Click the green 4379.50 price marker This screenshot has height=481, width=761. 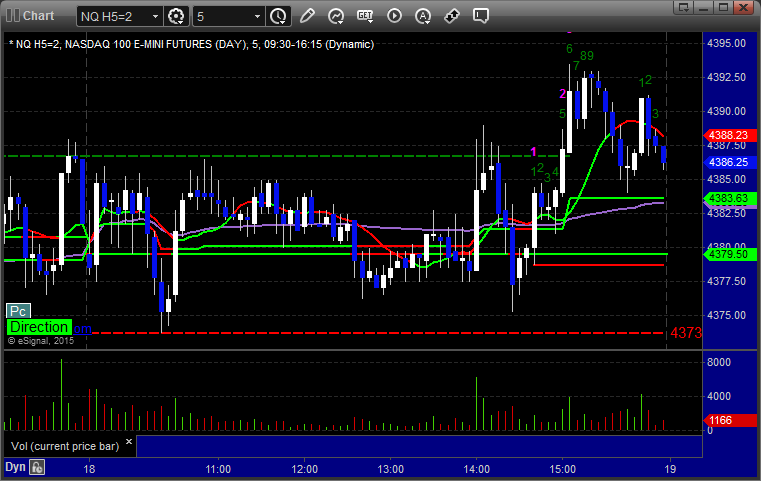(x=730, y=254)
